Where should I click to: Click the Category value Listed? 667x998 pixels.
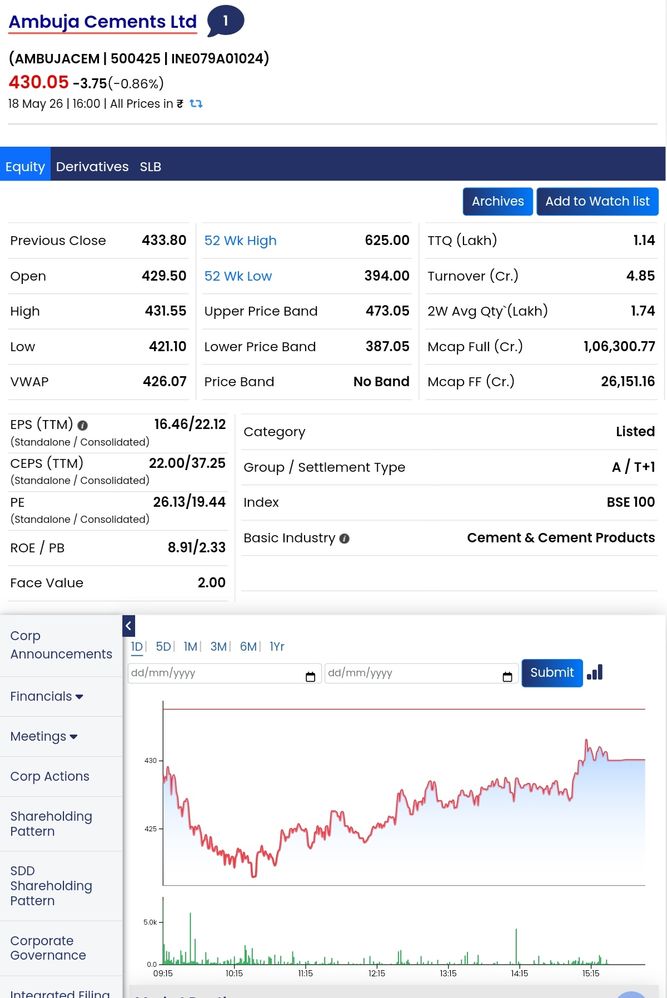pyautogui.click(x=635, y=432)
